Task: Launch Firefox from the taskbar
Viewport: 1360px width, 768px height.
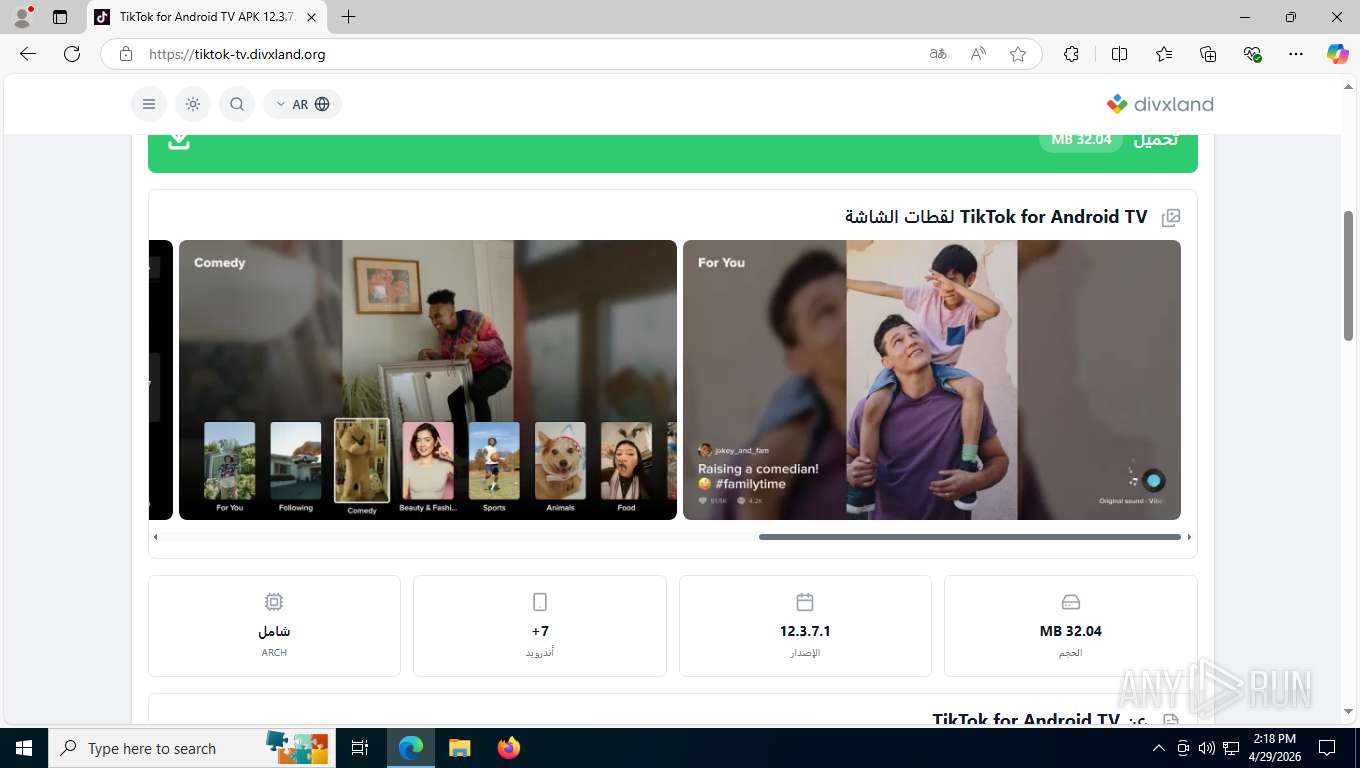Action: 509,748
